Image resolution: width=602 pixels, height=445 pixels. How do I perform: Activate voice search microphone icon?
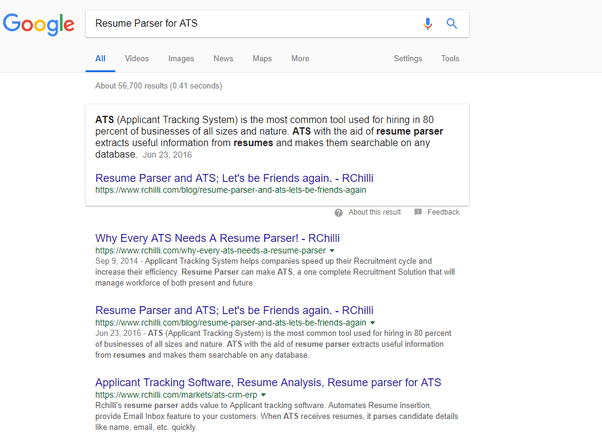click(427, 23)
